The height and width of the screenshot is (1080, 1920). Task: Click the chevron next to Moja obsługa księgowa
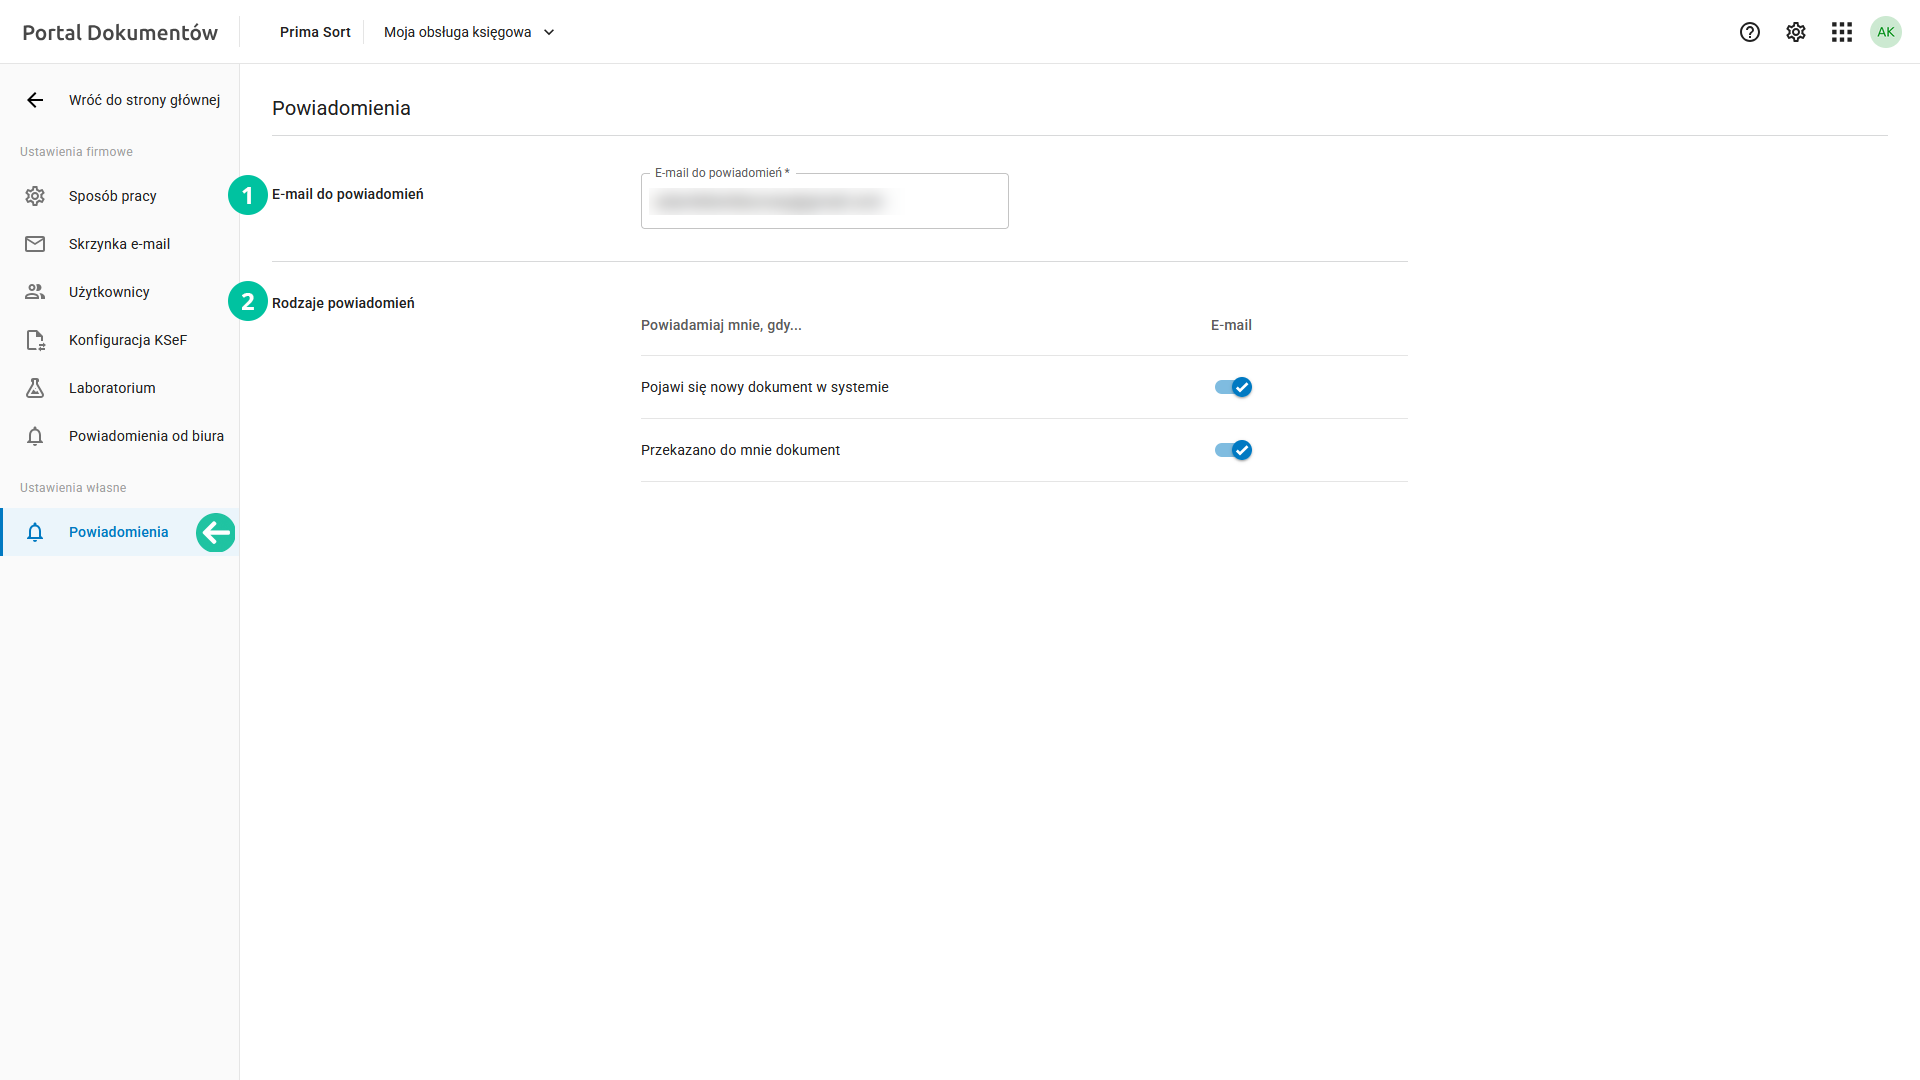(x=549, y=32)
